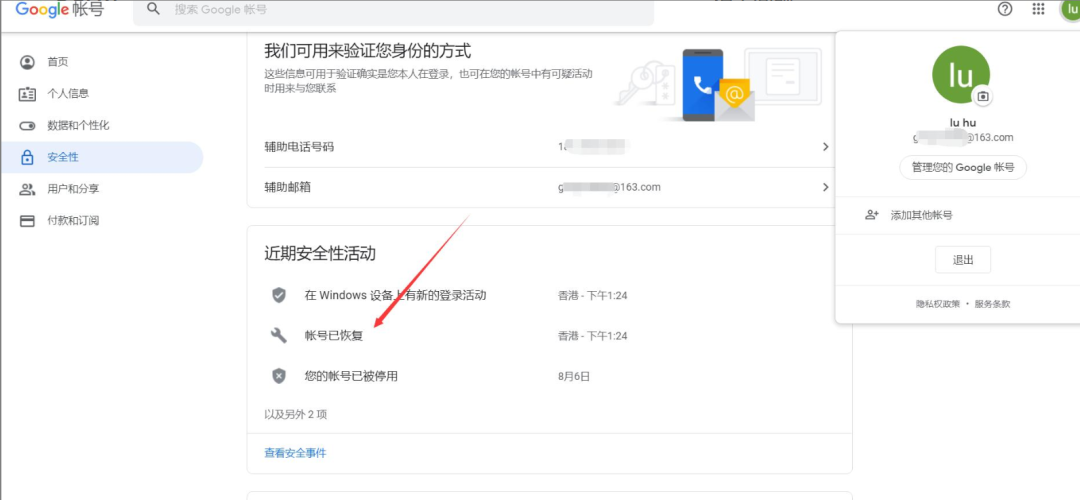The image size is (1080, 500).
Task: Click the 用户和分享 people icon
Action: coord(27,189)
